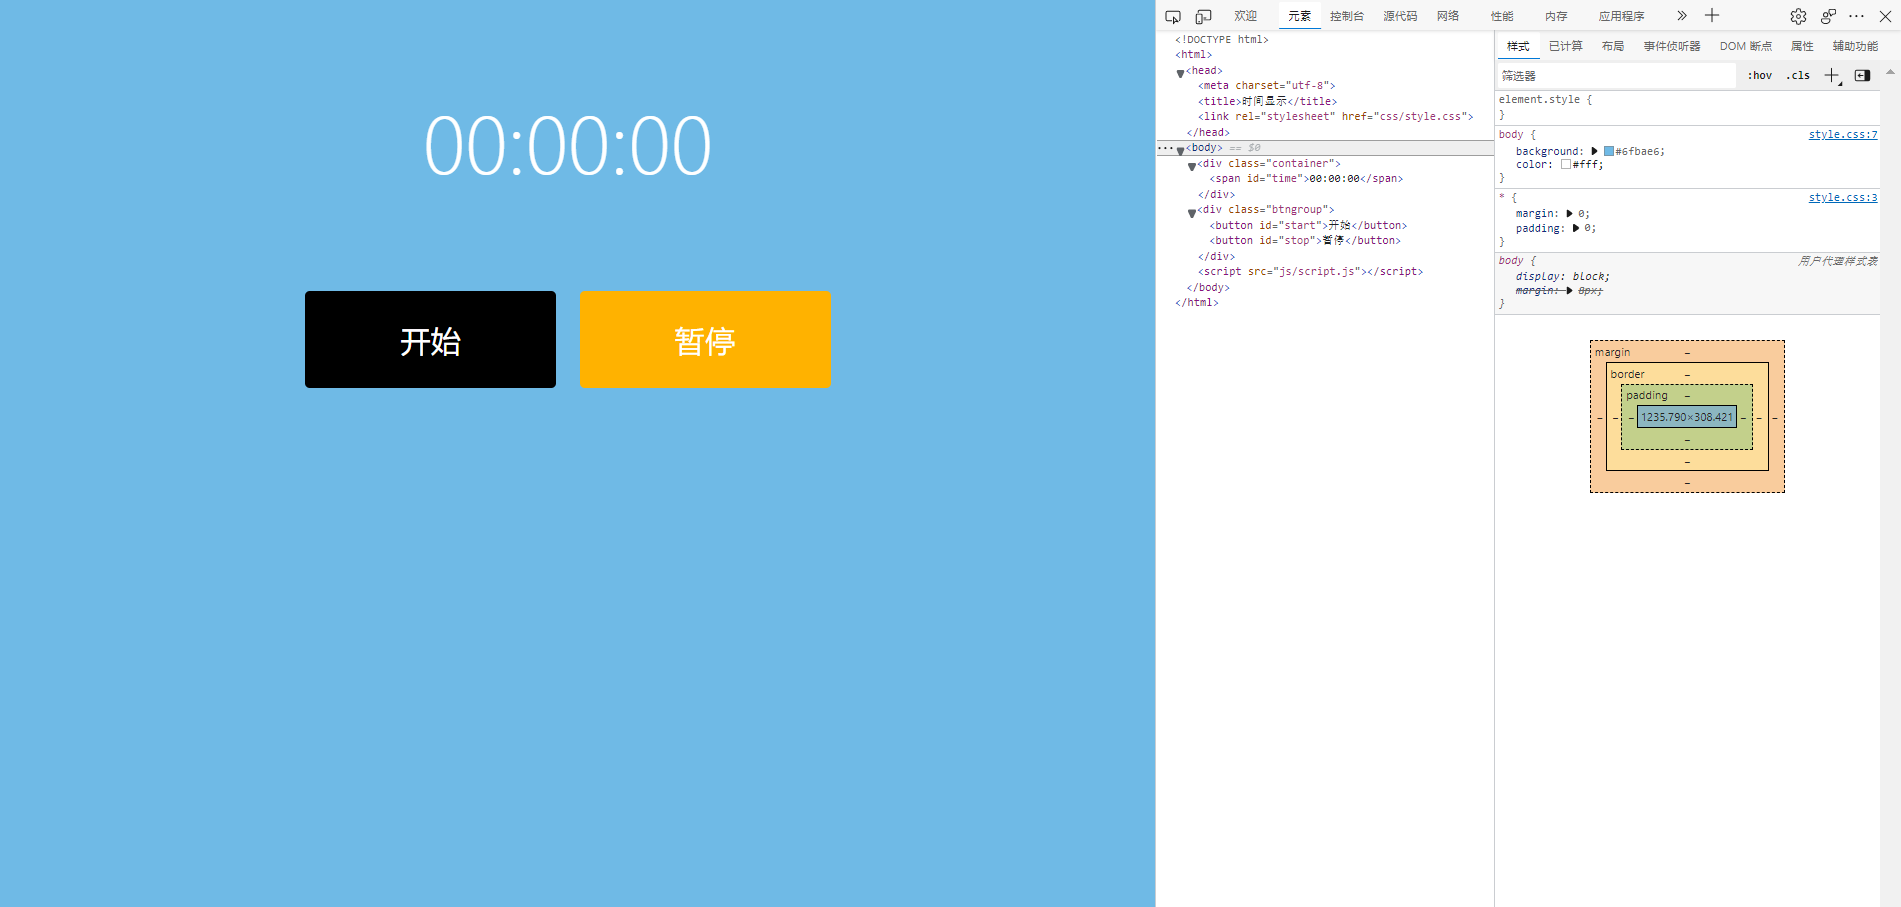Expand the margin property triangle

1570,213
